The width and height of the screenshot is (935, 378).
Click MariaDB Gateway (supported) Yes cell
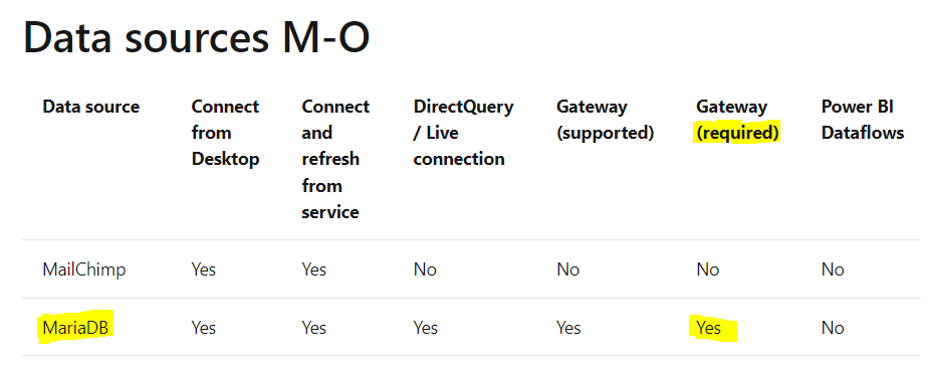(568, 328)
